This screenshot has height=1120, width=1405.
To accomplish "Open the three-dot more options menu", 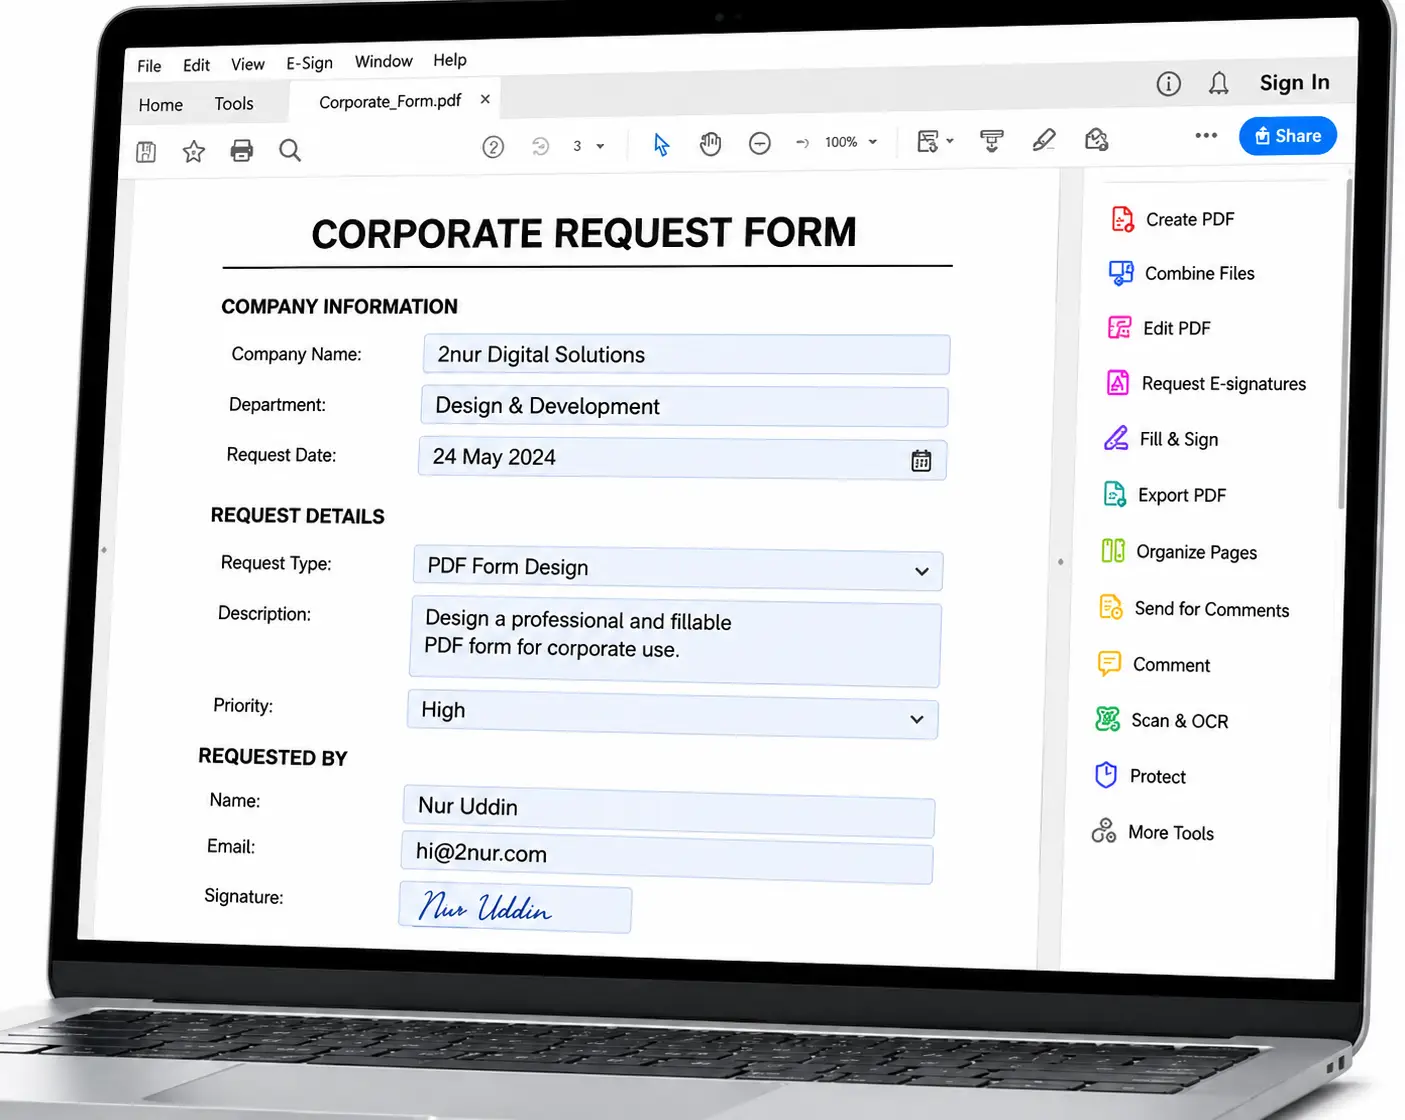I will pyautogui.click(x=1206, y=135).
